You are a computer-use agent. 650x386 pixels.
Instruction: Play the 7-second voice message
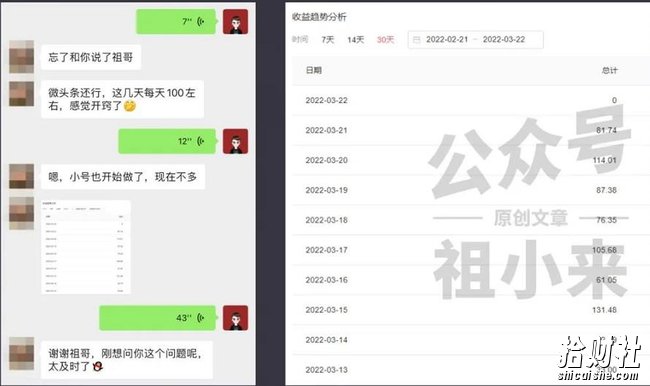tap(176, 22)
